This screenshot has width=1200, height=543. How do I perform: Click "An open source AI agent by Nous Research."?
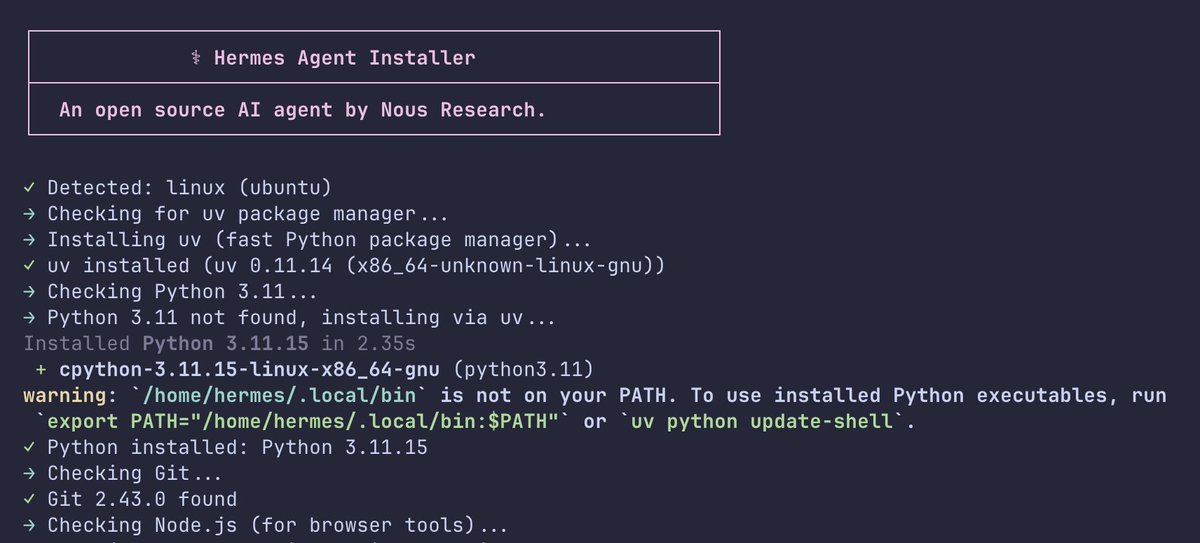(x=303, y=110)
